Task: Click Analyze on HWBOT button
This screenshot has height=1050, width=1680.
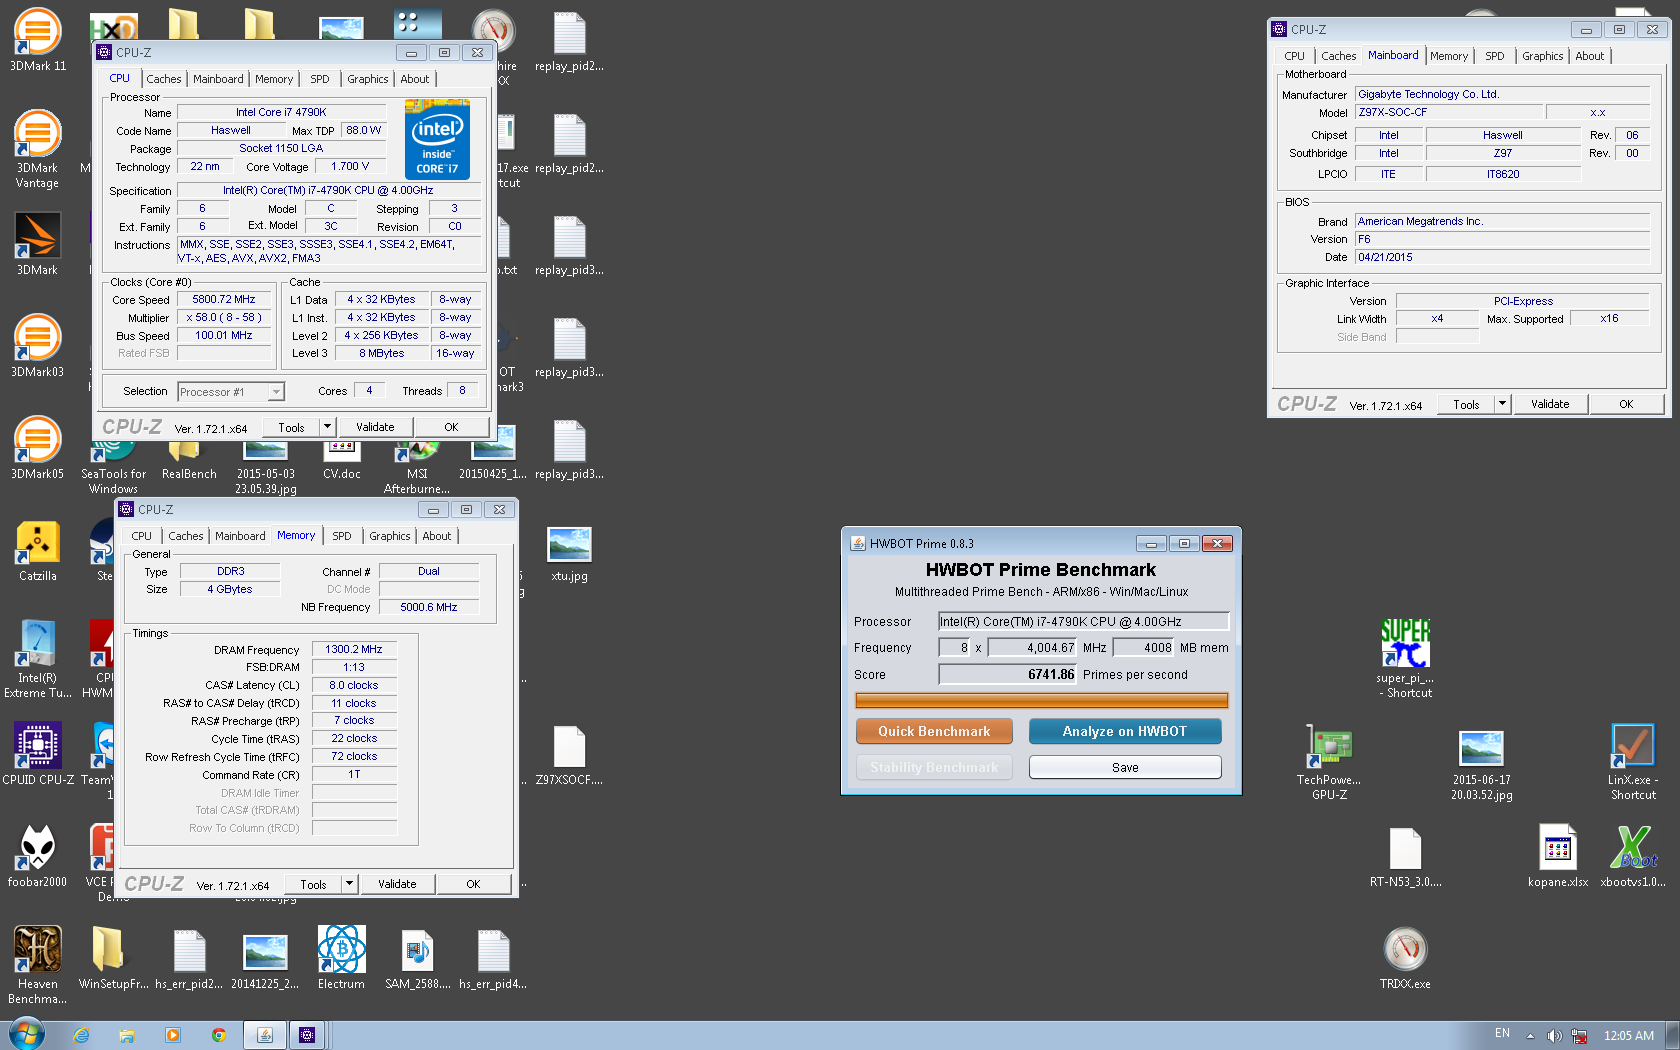Action: [x=1125, y=731]
